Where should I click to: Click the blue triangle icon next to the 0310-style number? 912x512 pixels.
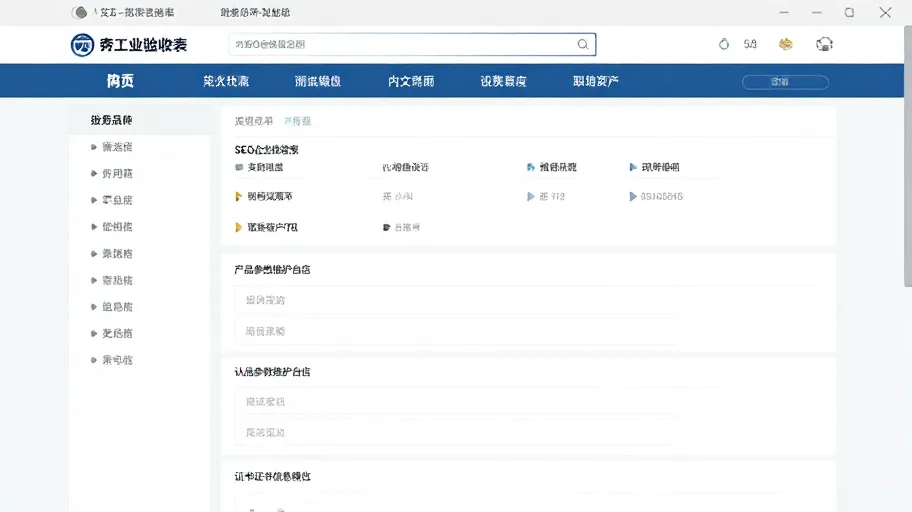633,197
